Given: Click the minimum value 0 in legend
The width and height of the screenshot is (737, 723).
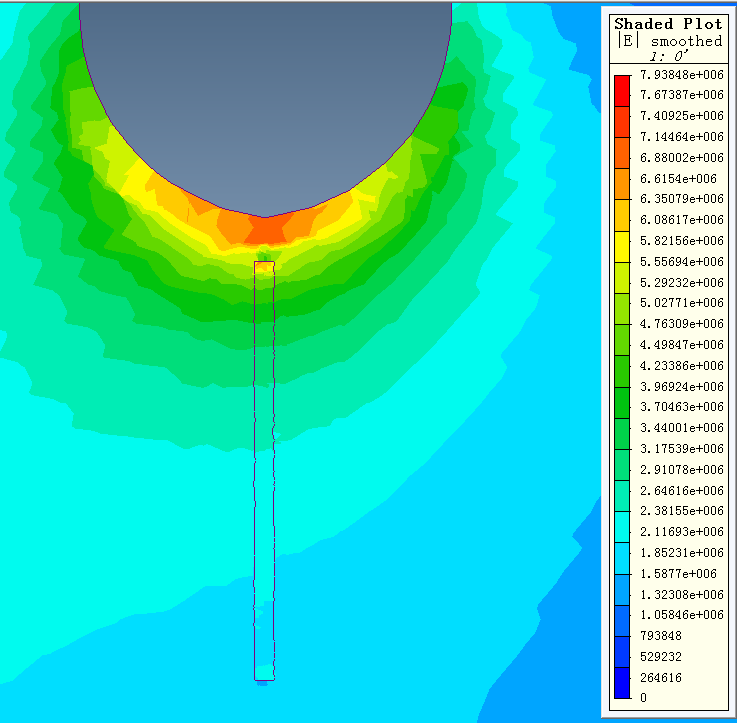Looking at the screenshot, I should [643, 698].
